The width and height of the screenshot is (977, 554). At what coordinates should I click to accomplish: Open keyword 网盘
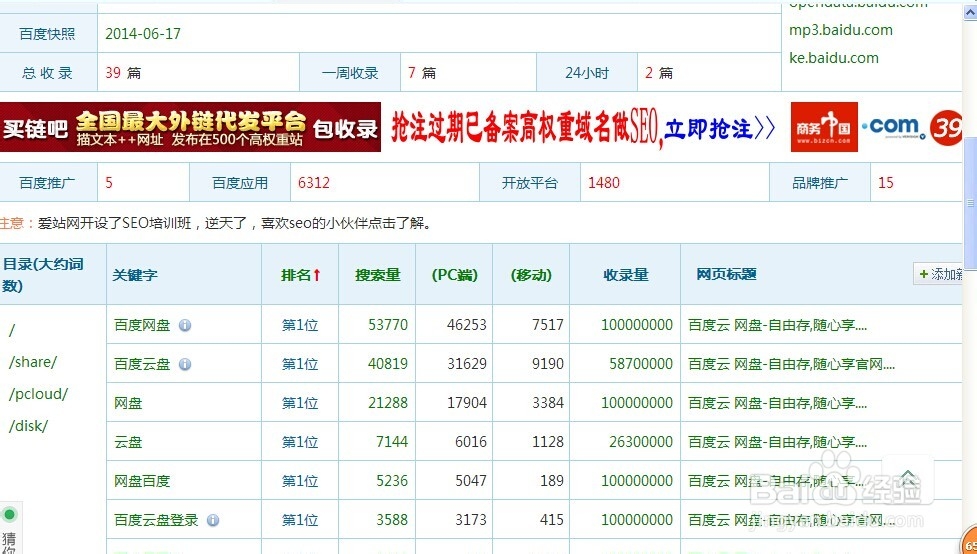point(128,403)
